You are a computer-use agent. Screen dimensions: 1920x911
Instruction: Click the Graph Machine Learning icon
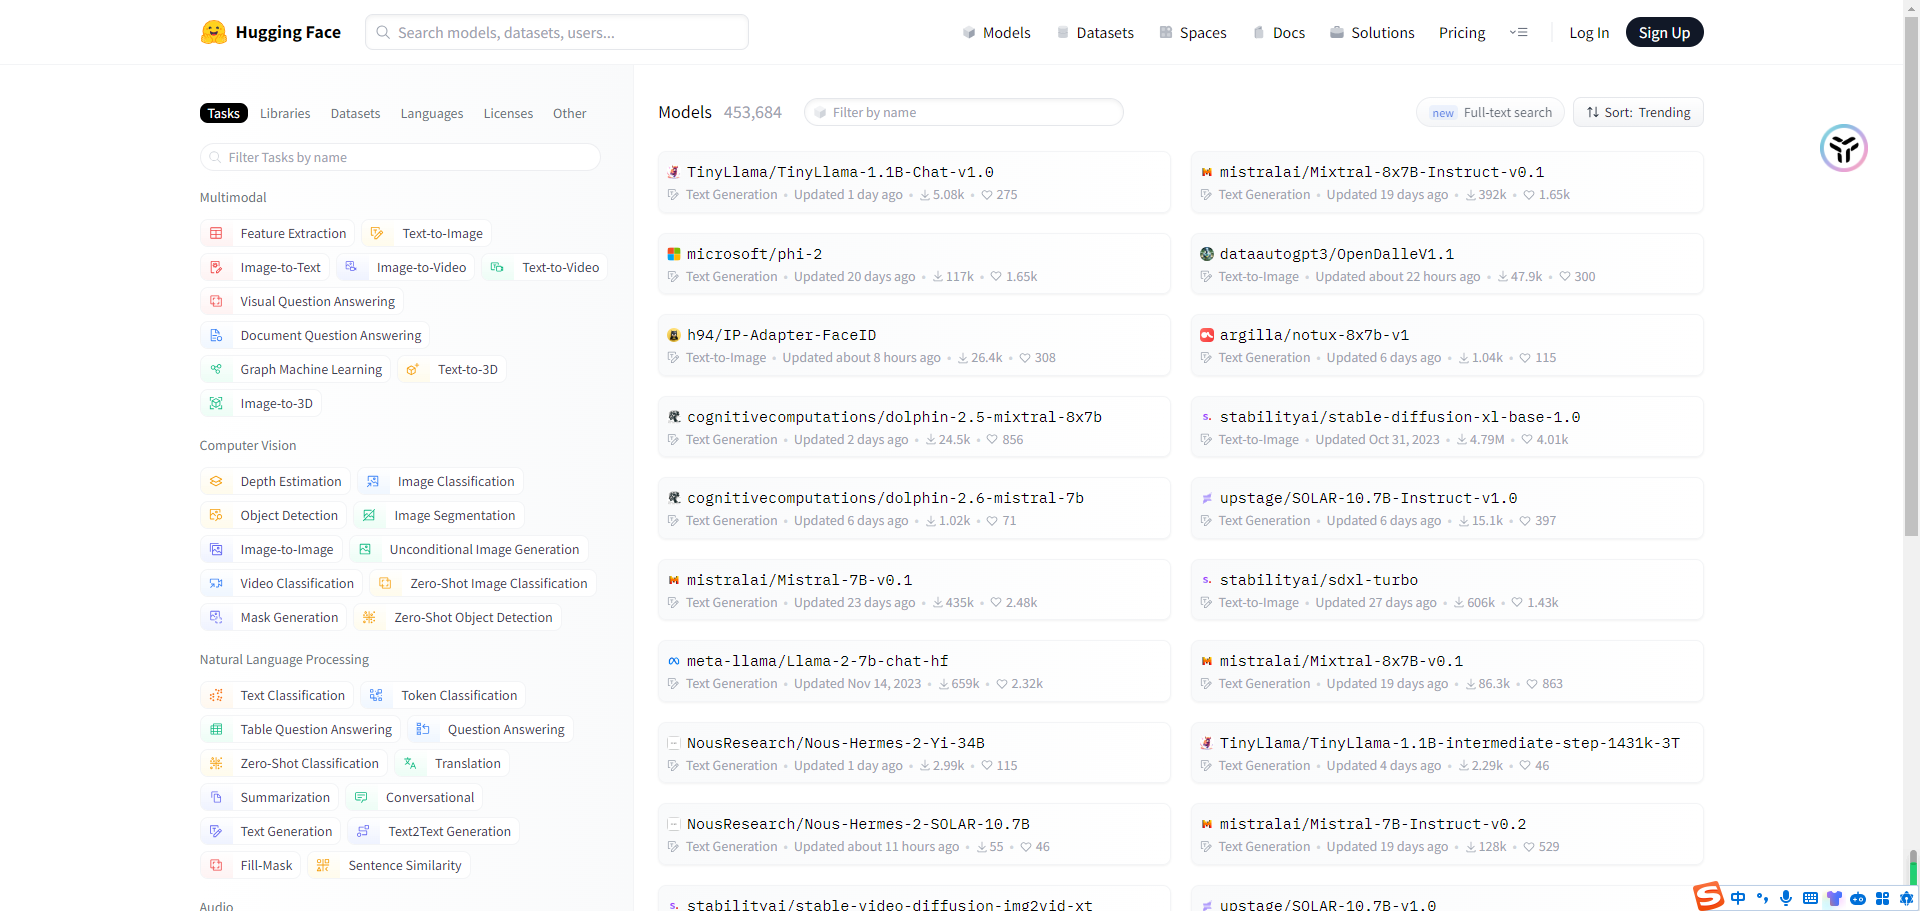216,369
